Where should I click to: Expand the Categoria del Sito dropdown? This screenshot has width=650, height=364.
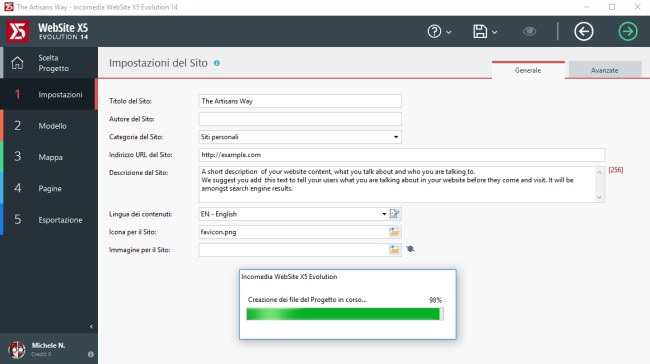396,137
